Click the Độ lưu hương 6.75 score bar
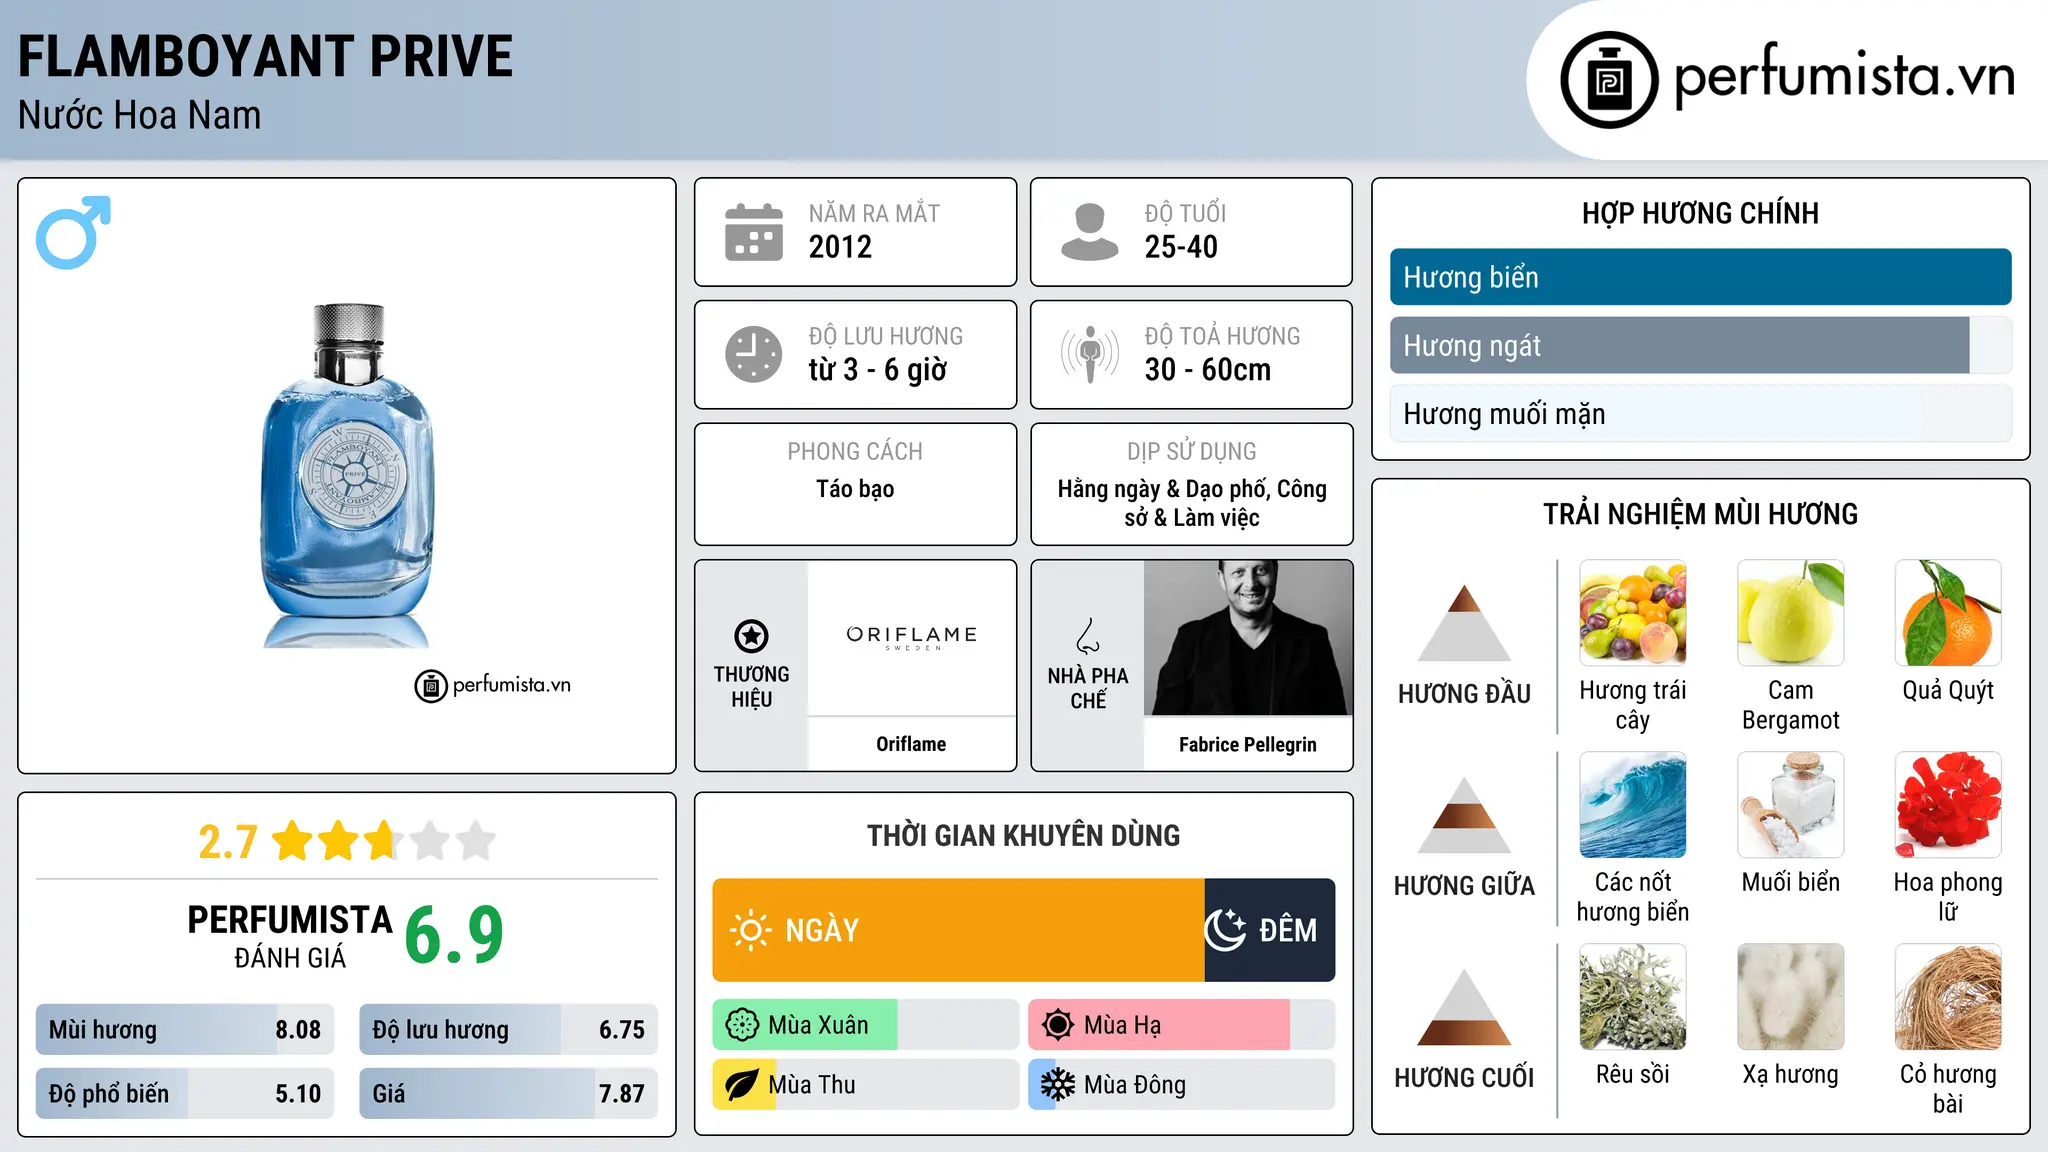Image resolution: width=2048 pixels, height=1152 pixels. tap(508, 1029)
